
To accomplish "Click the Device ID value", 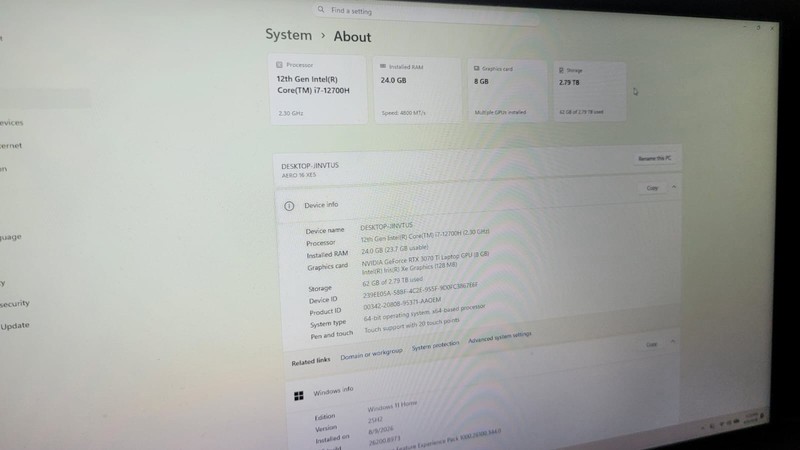I will tap(420, 289).
